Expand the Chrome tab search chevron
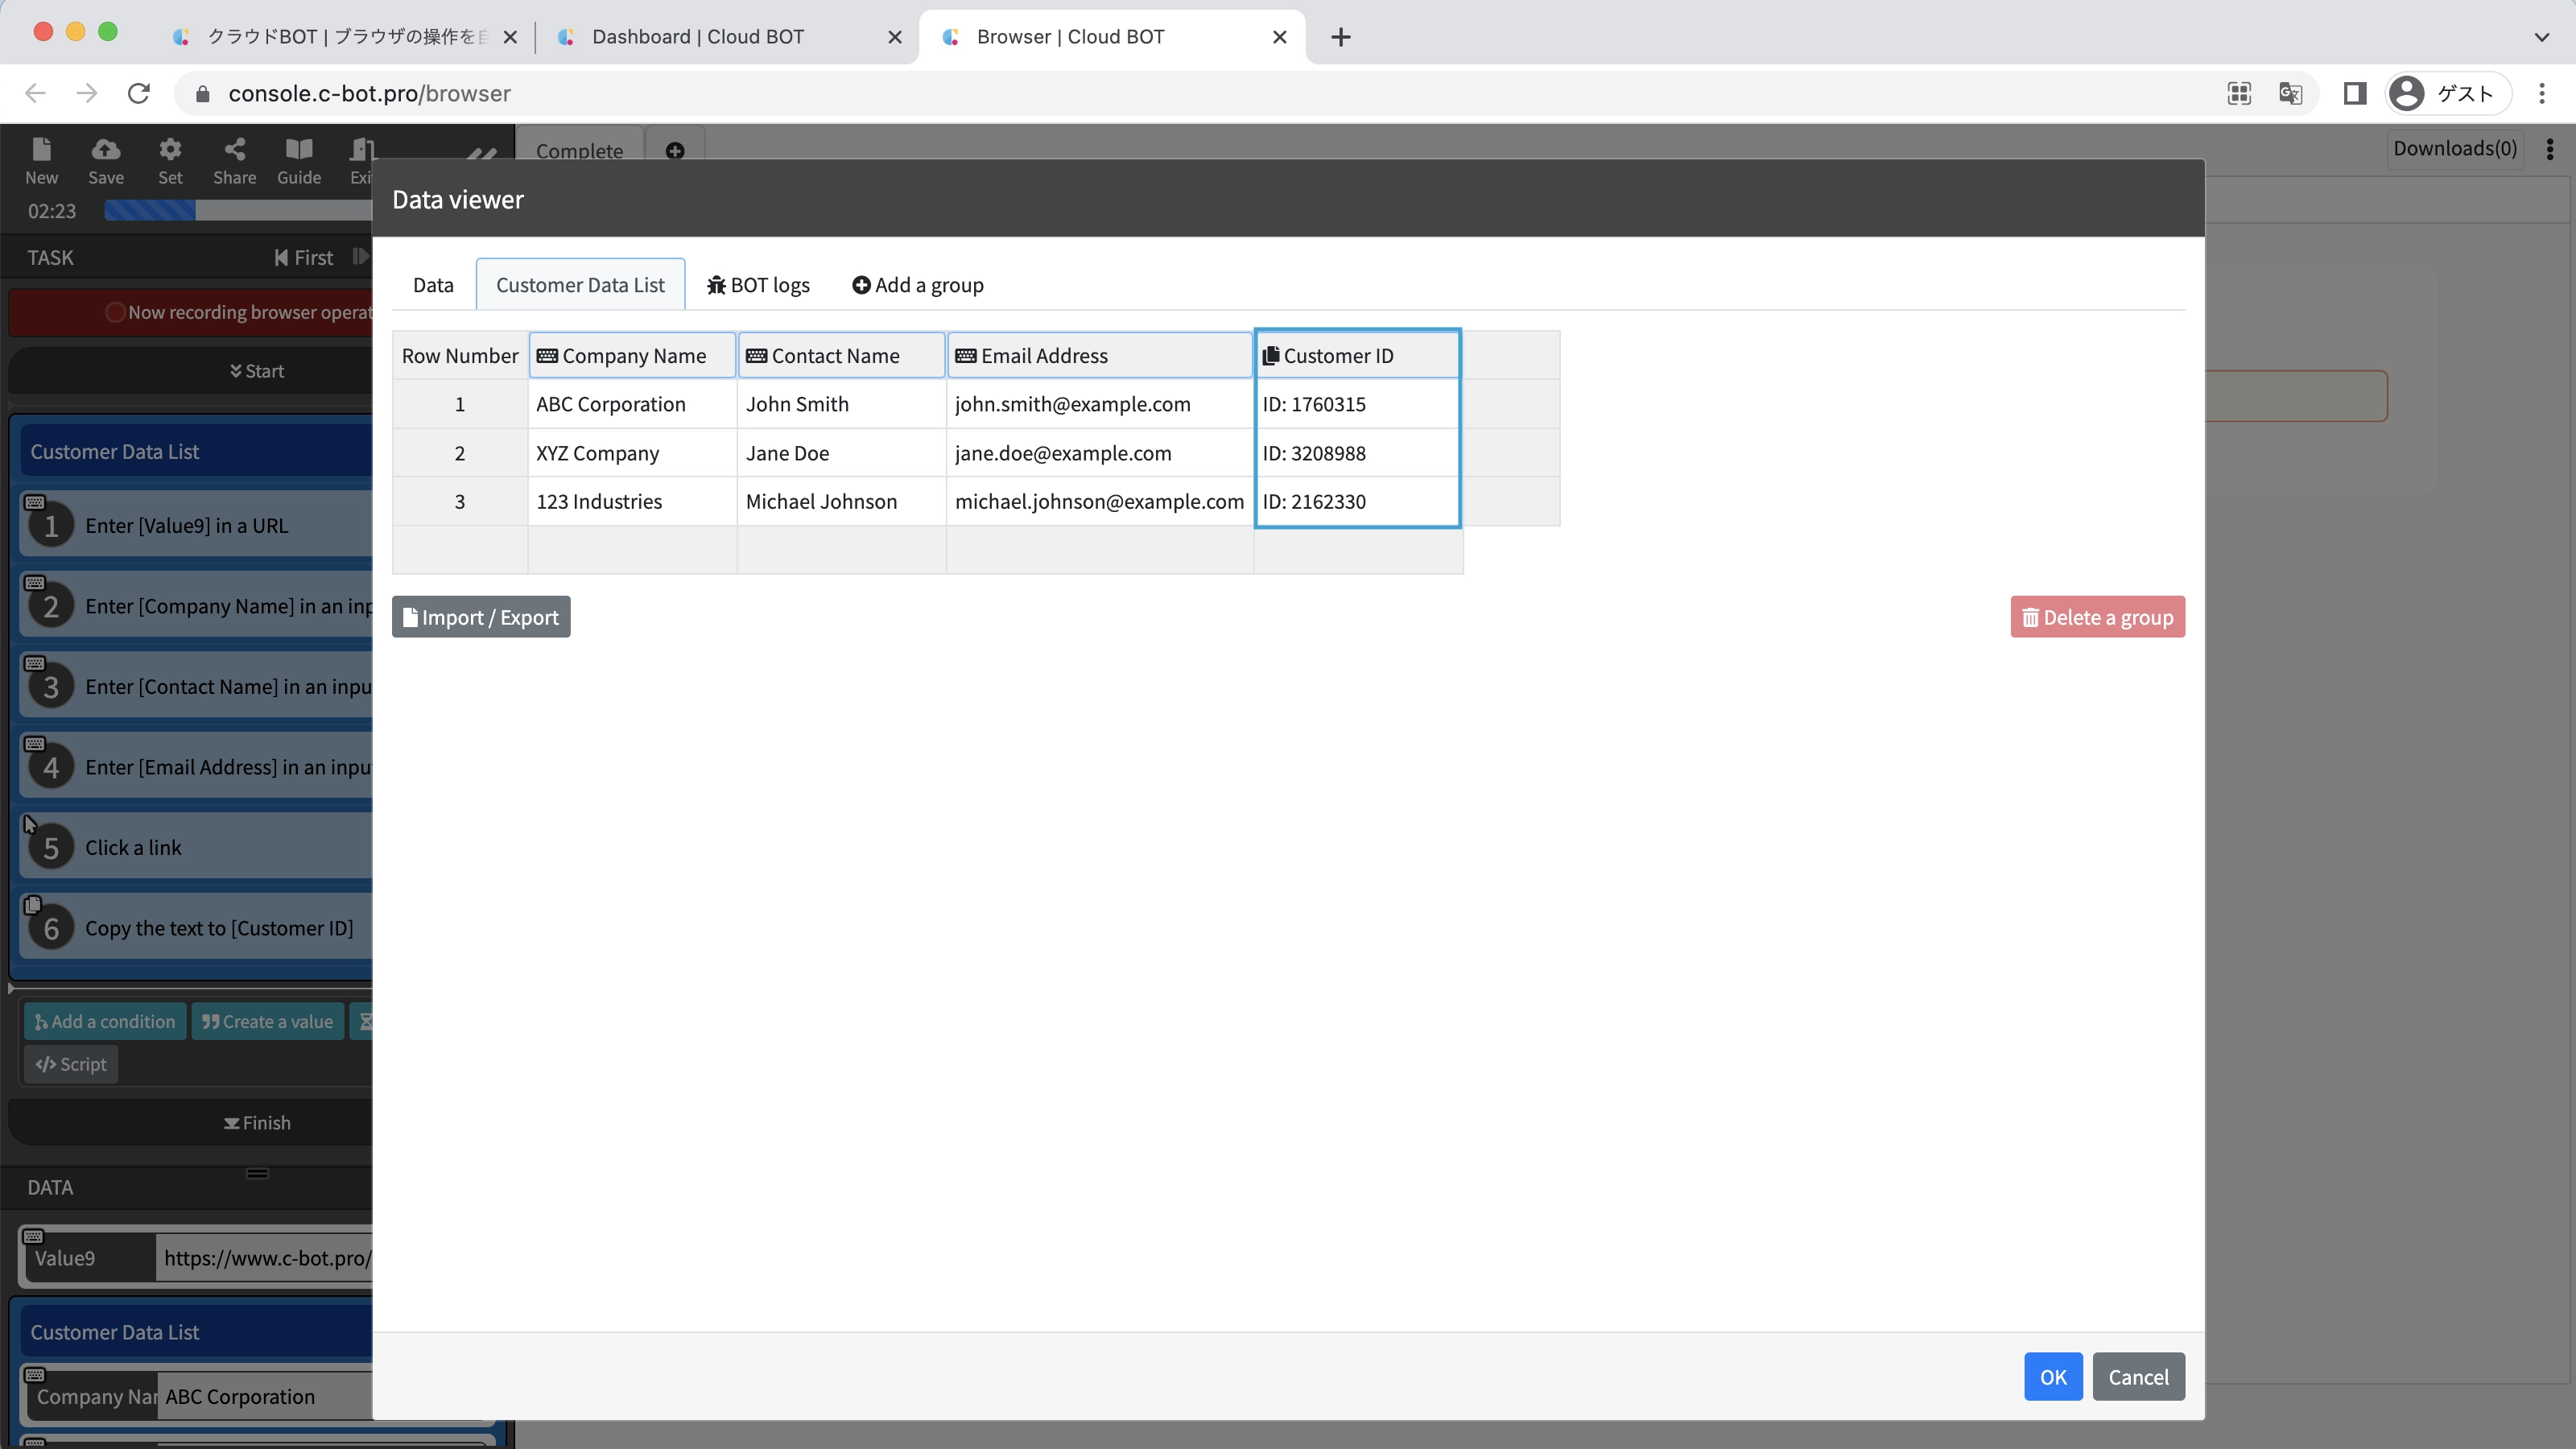The height and width of the screenshot is (1449, 2576). (2541, 37)
